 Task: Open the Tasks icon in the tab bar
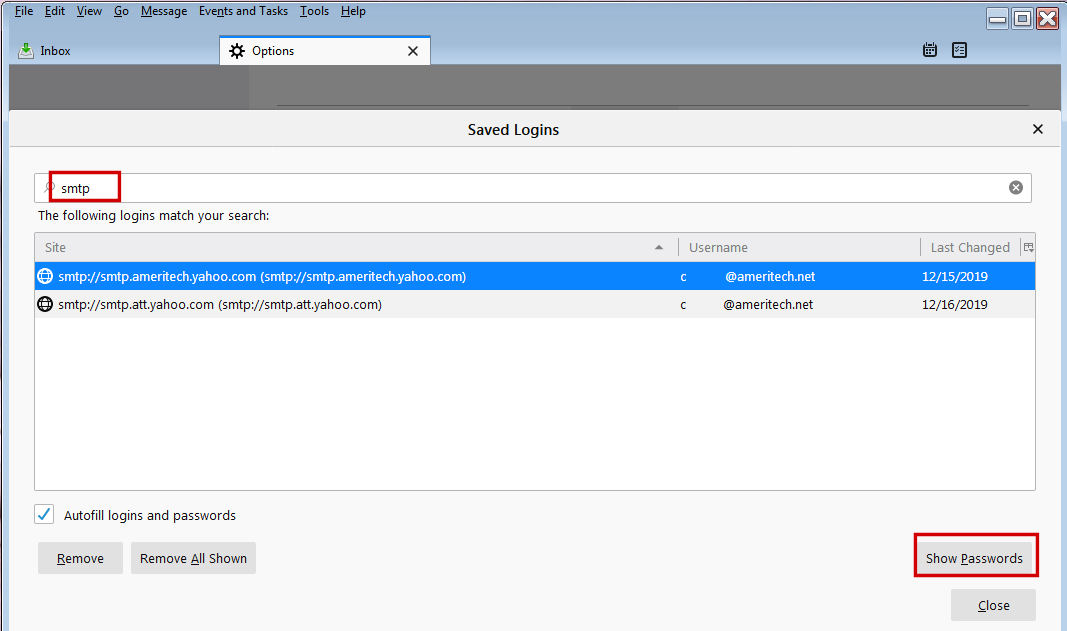click(959, 50)
